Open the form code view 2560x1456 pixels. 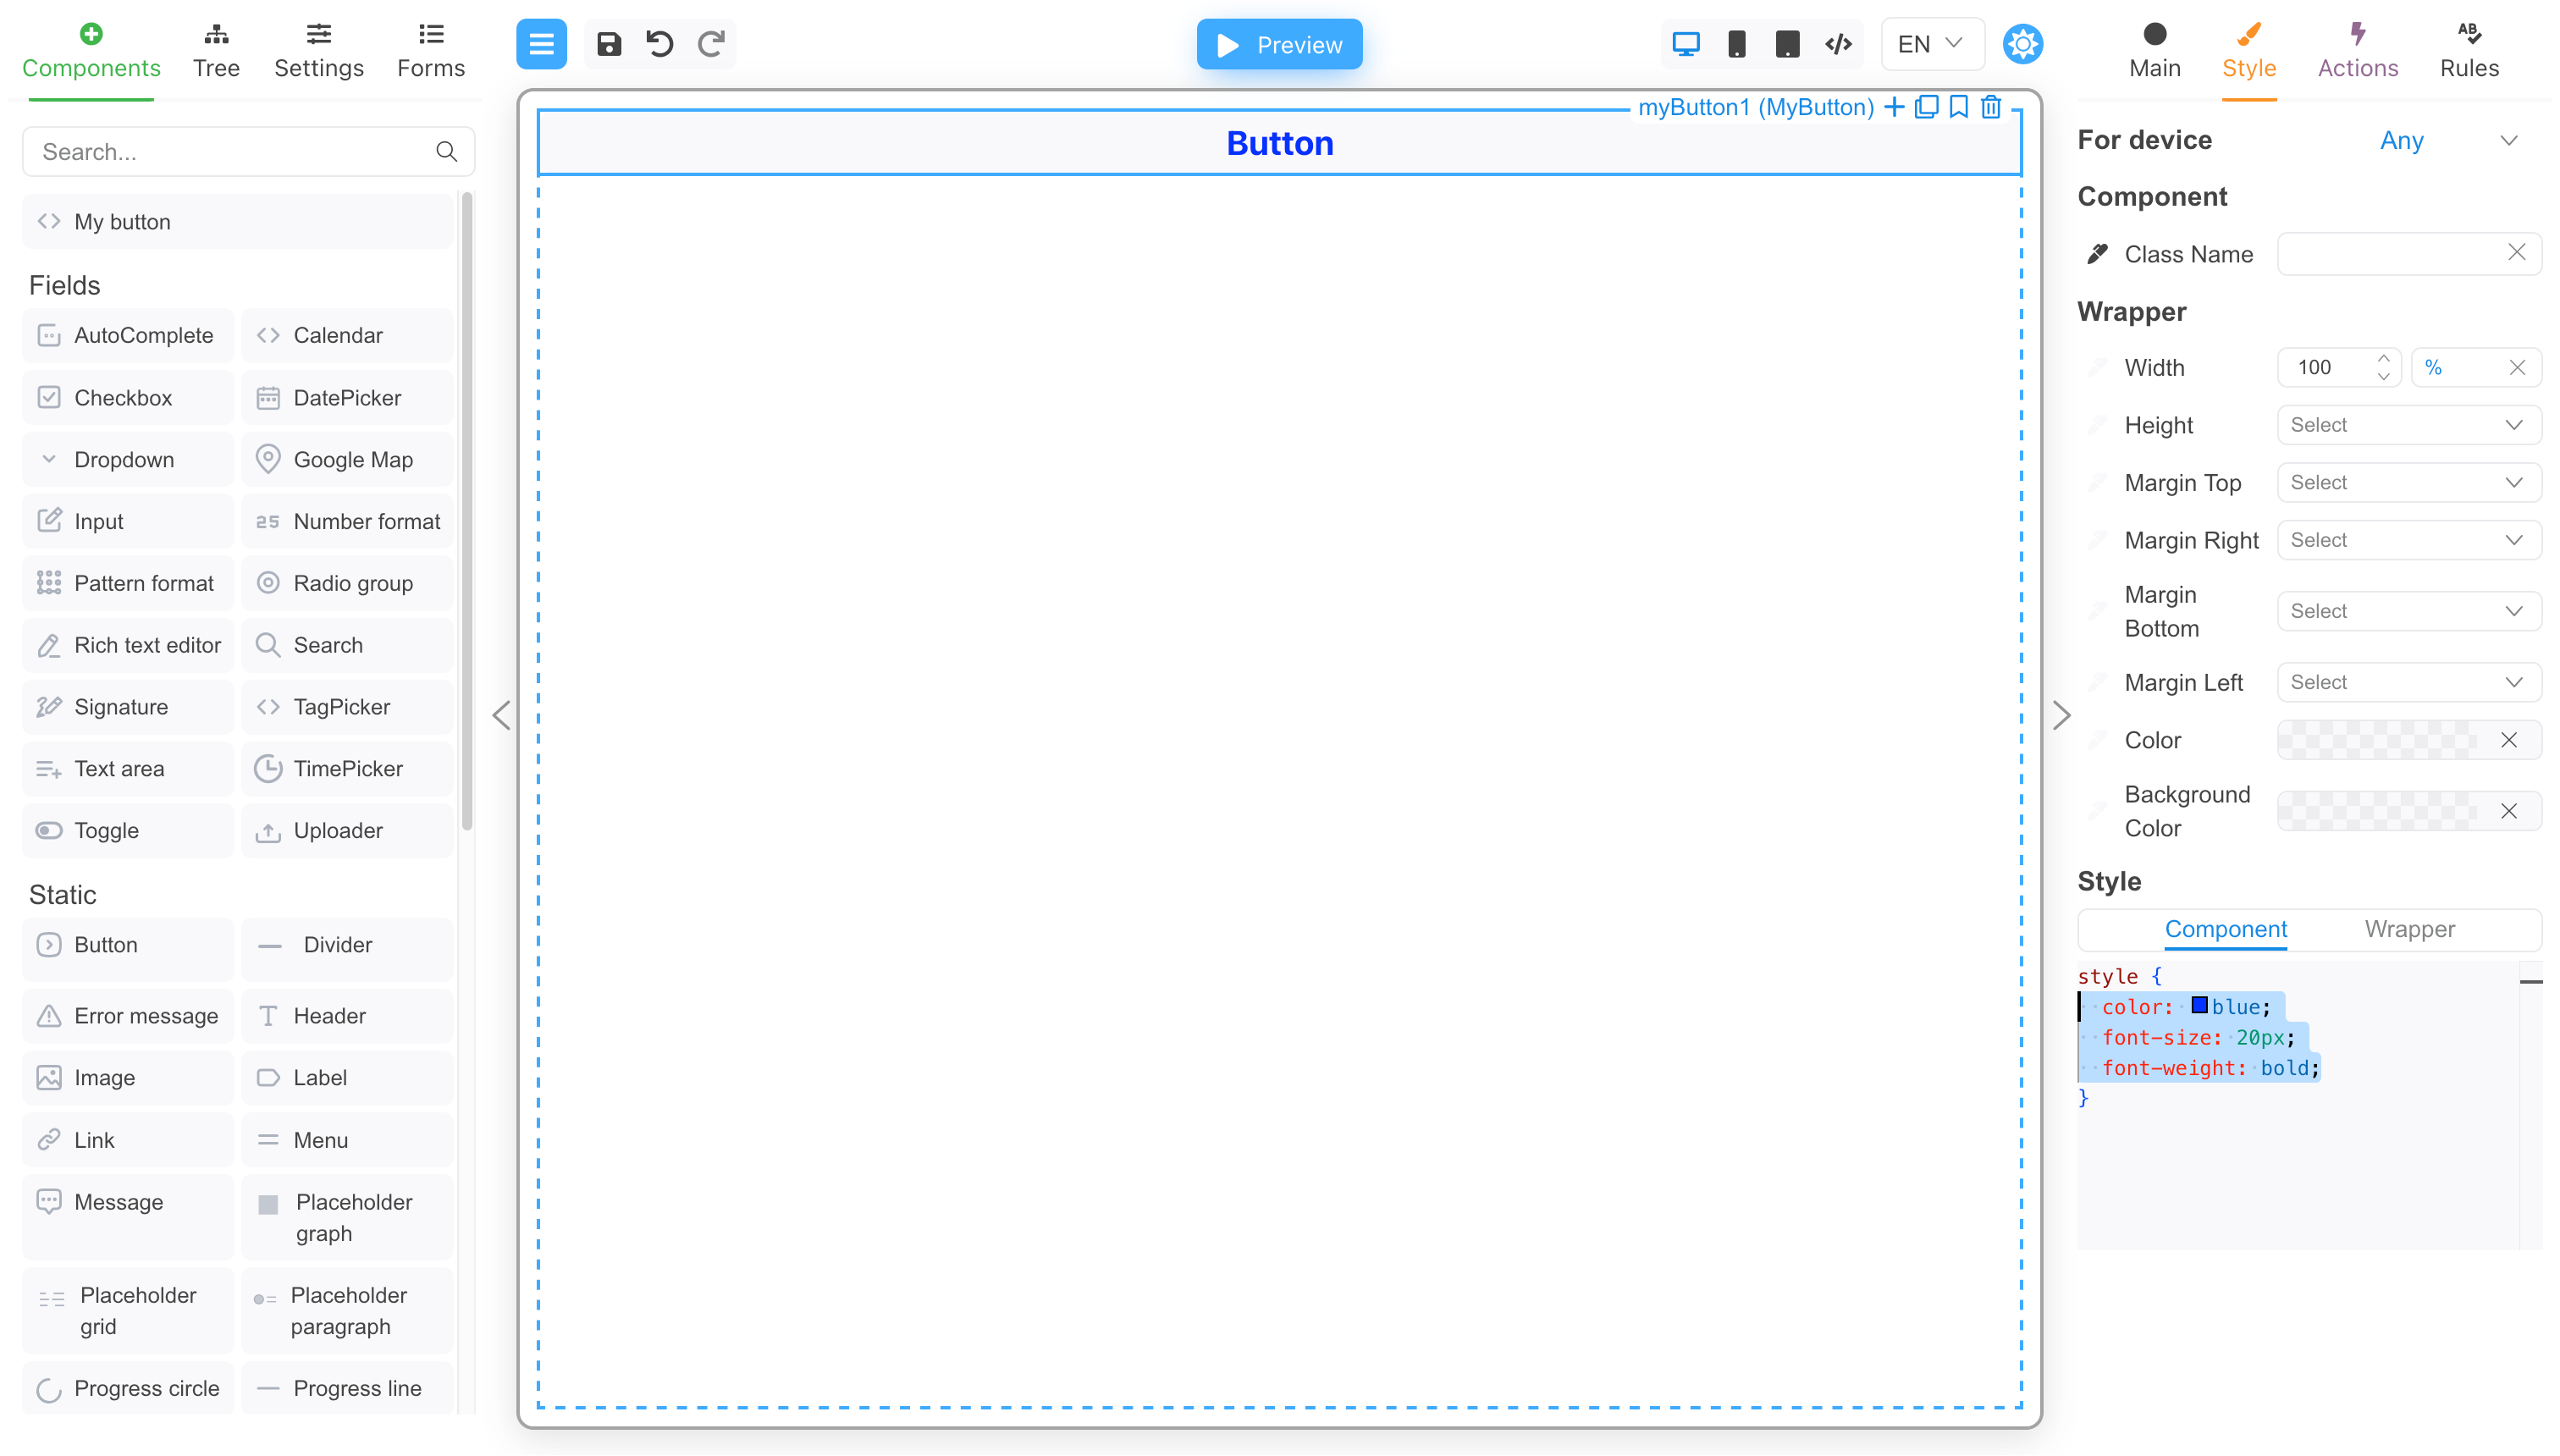[x=1838, y=43]
